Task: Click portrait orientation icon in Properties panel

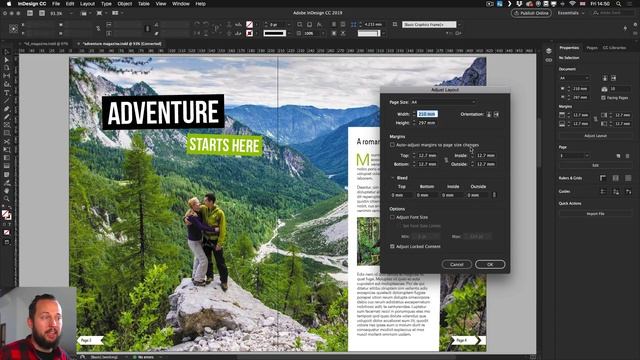Action: [x=604, y=78]
